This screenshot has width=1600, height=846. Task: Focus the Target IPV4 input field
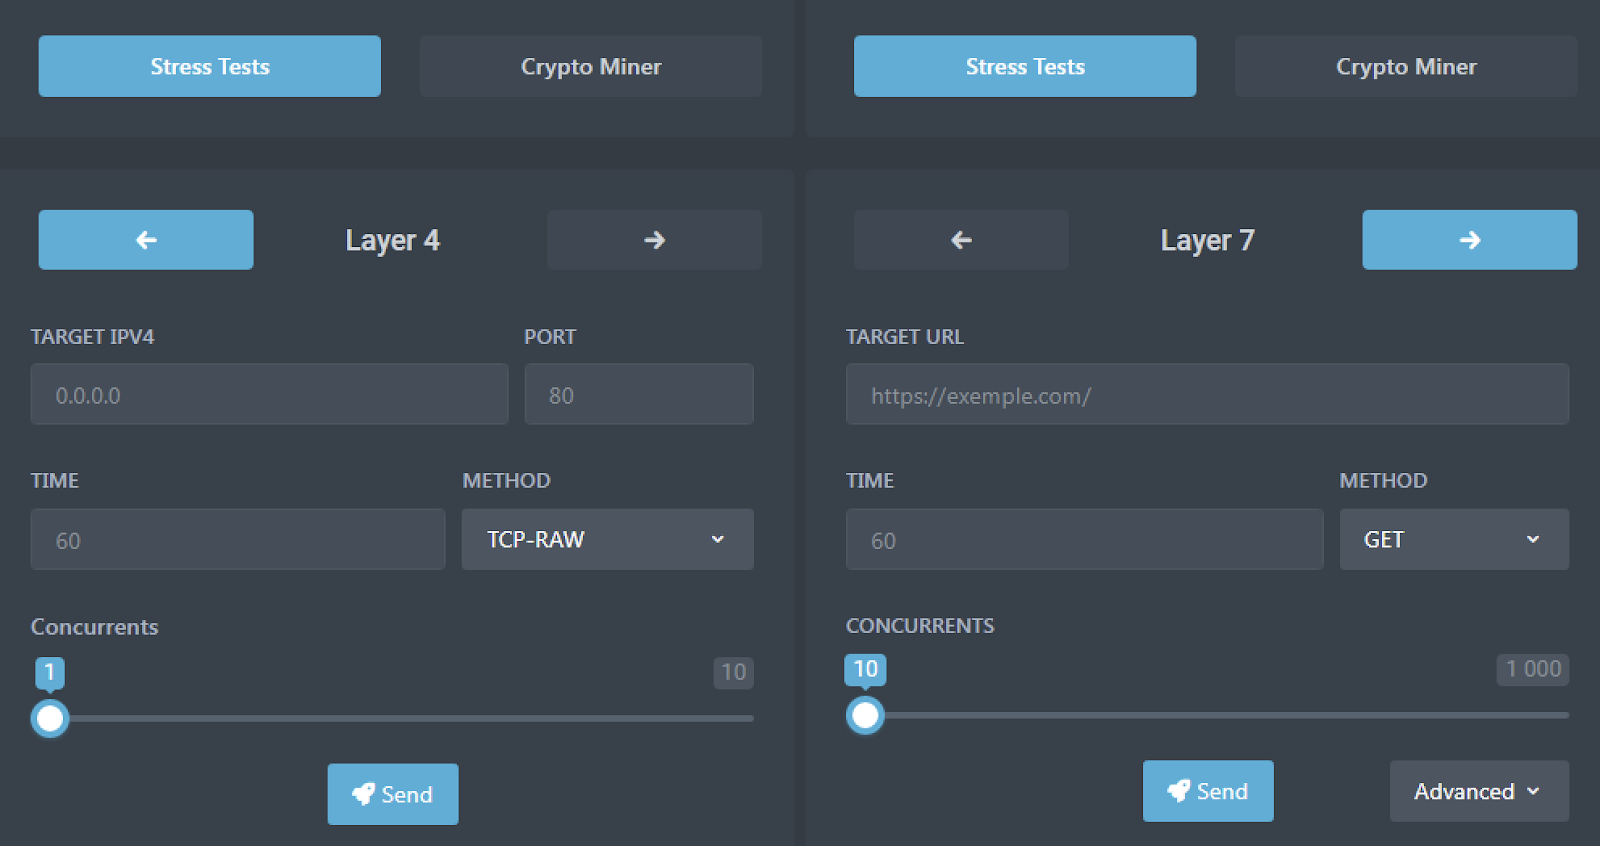click(x=269, y=394)
